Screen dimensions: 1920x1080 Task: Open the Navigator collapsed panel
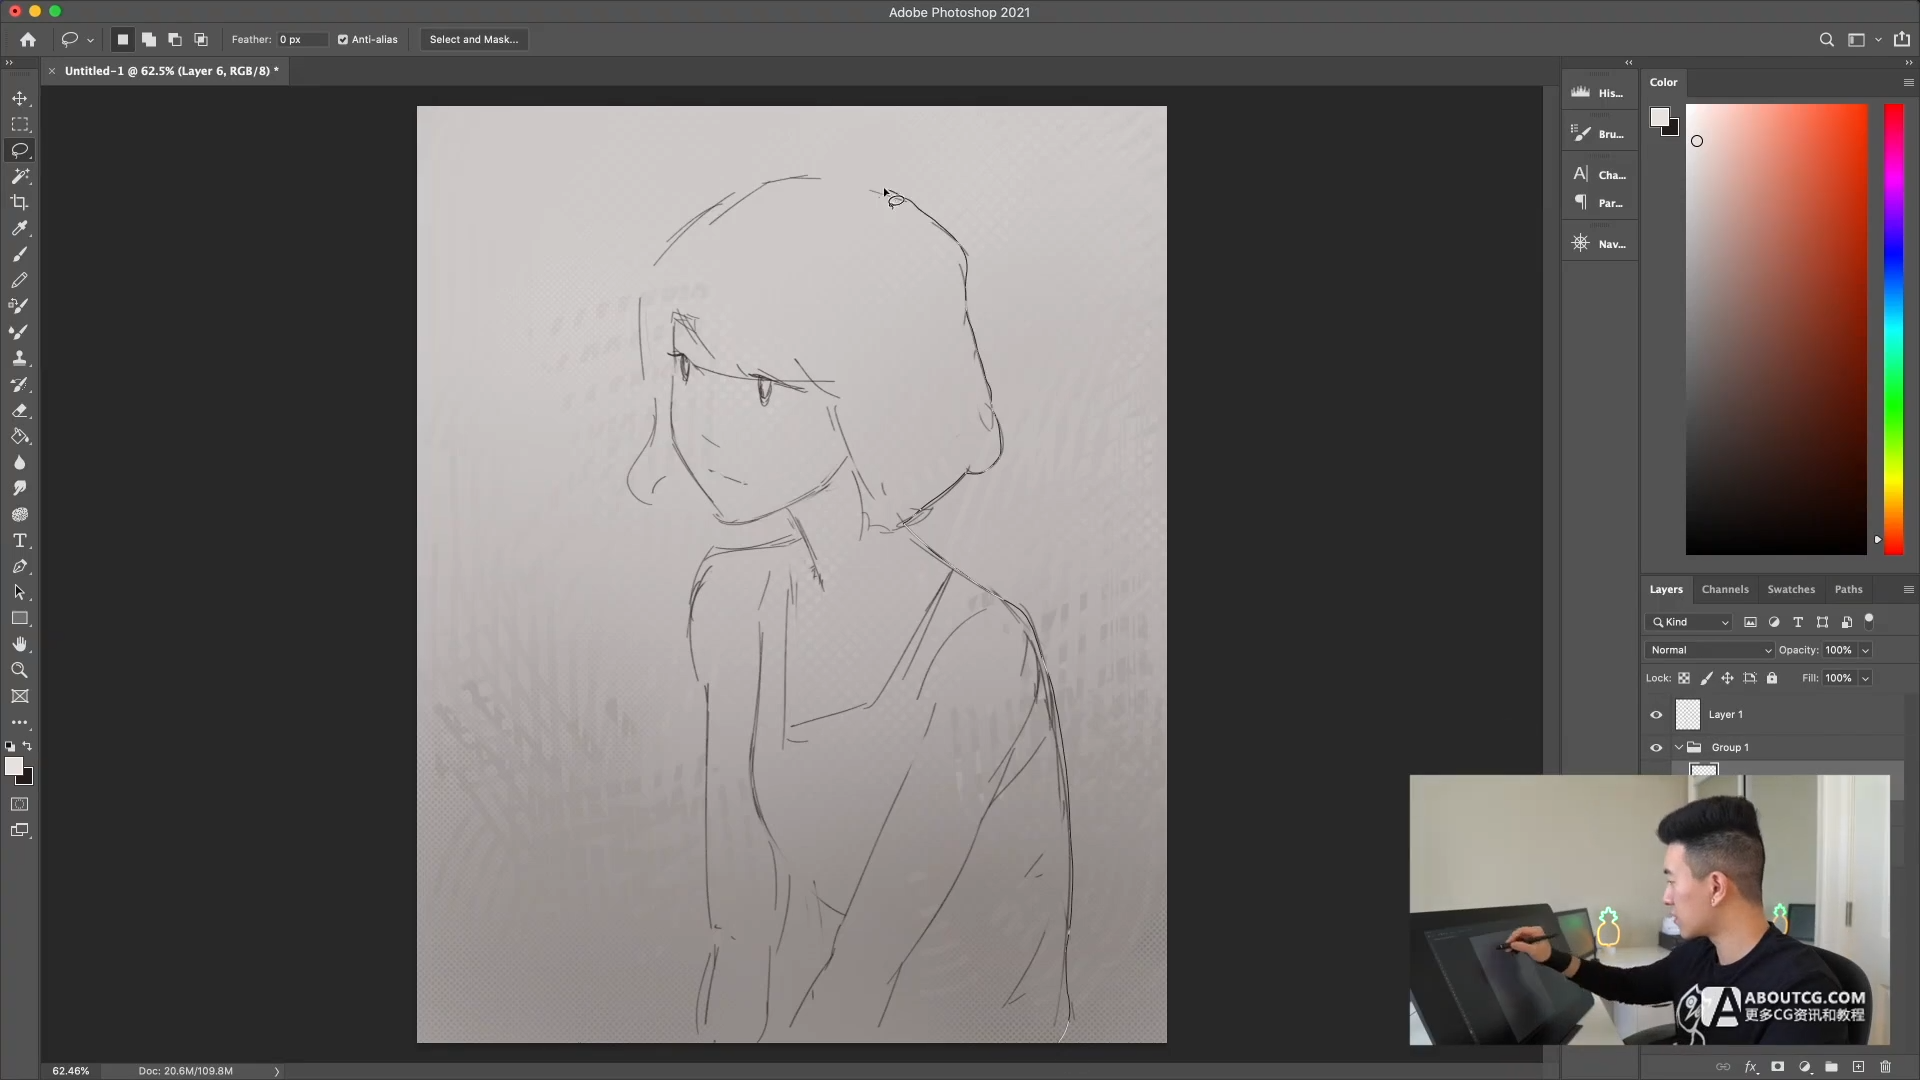pyautogui.click(x=1599, y=243)
